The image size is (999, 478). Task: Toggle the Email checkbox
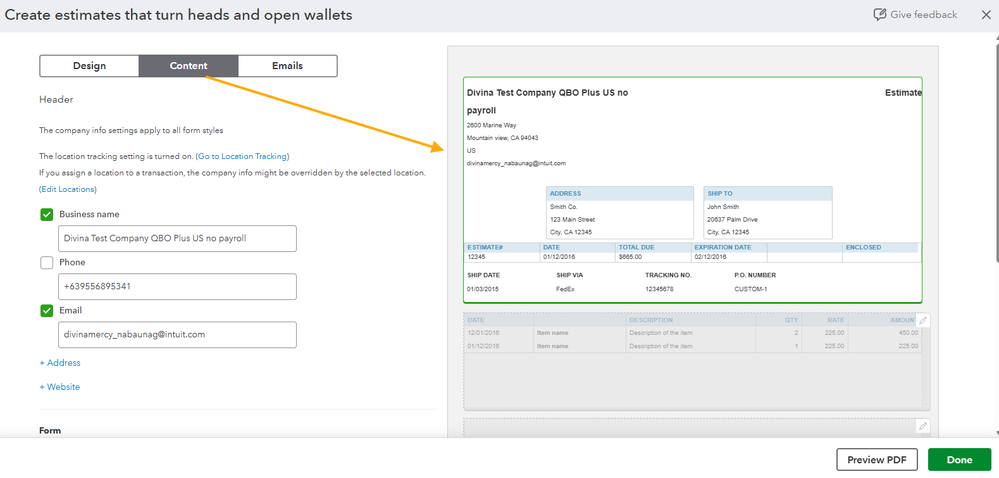click(x=47, y=310)
